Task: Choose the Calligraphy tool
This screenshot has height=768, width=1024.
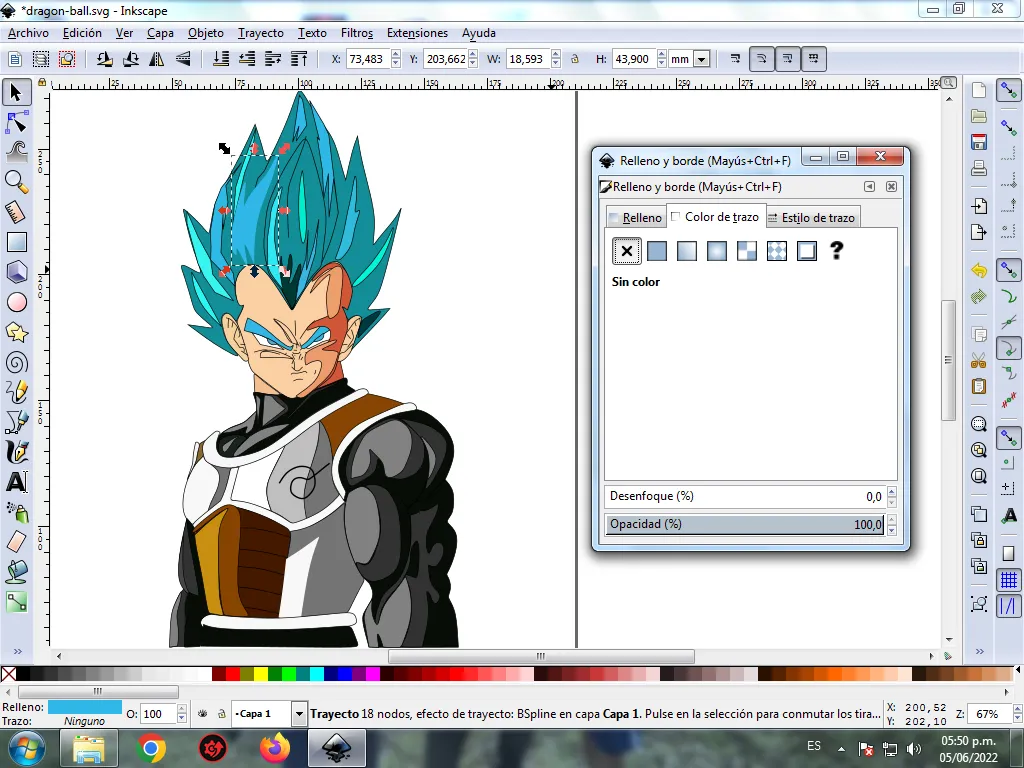Action: click(x=16, y=452)
